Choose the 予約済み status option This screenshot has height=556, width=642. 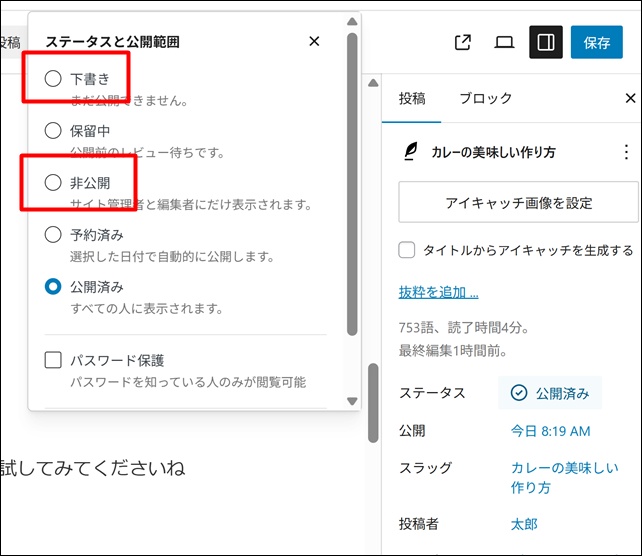click(53, 235)
